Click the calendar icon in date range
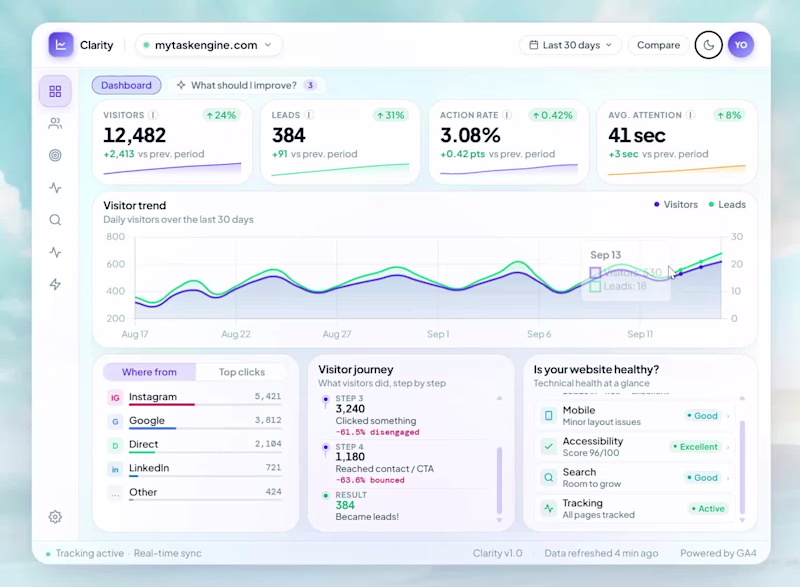 (534, 45)
